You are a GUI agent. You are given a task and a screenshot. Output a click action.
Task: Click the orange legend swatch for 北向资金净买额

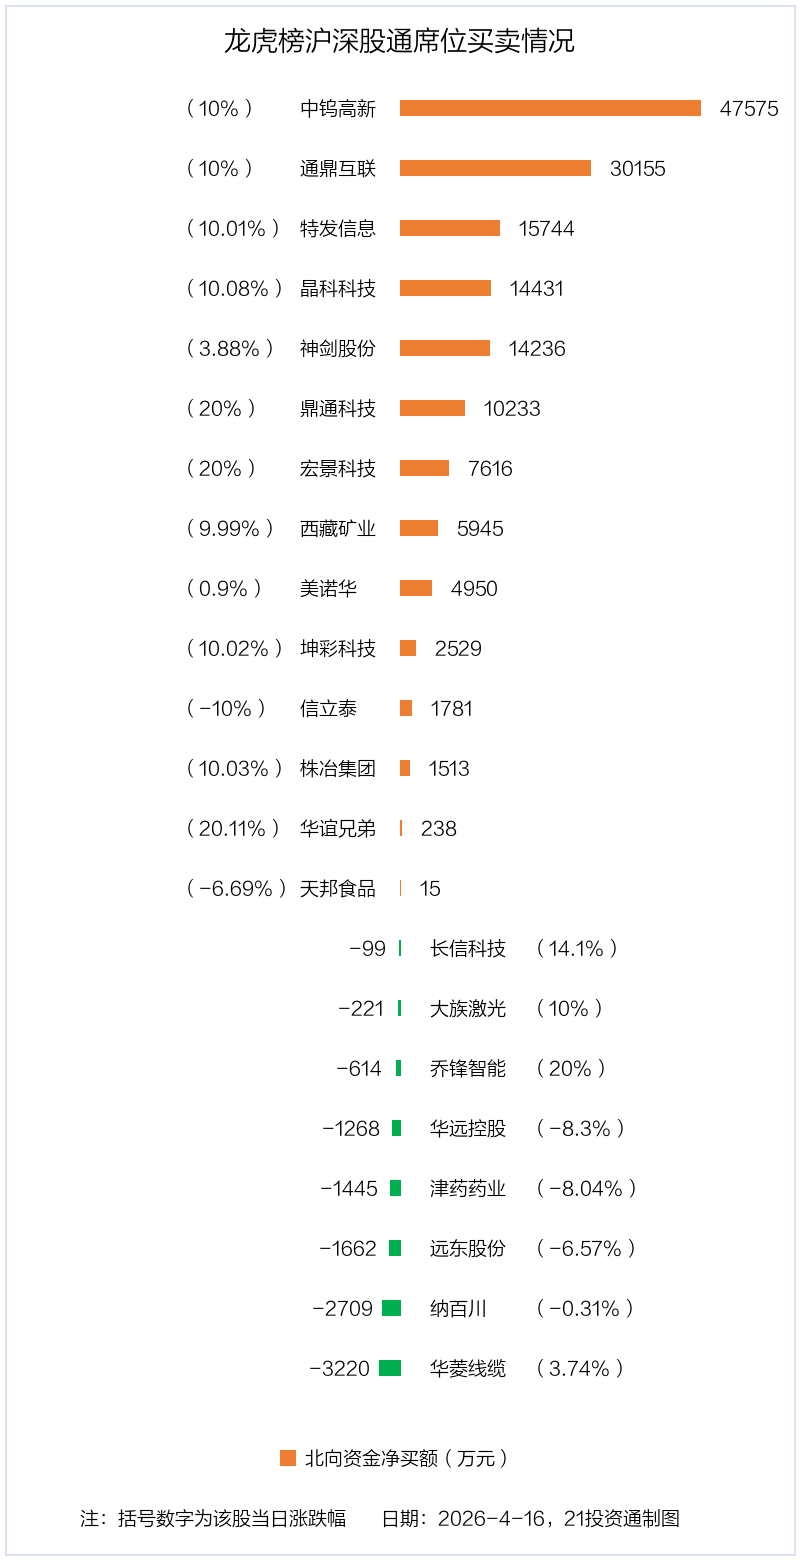[x=288, y=1458]
